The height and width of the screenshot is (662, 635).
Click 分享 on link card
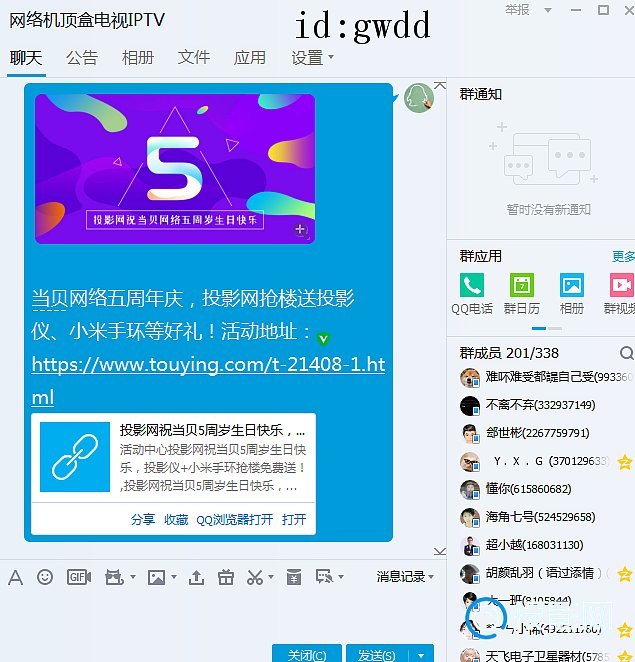143,519
